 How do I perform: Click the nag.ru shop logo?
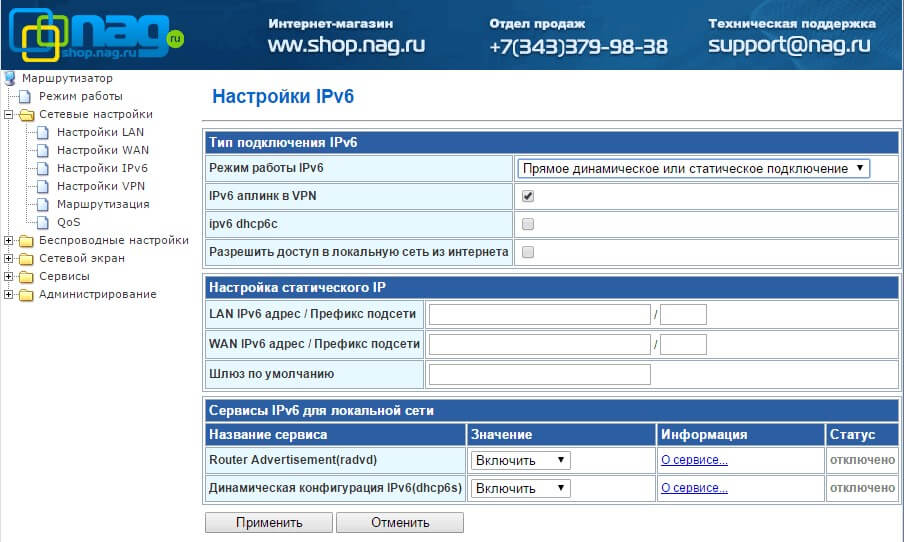pos(96,36)
